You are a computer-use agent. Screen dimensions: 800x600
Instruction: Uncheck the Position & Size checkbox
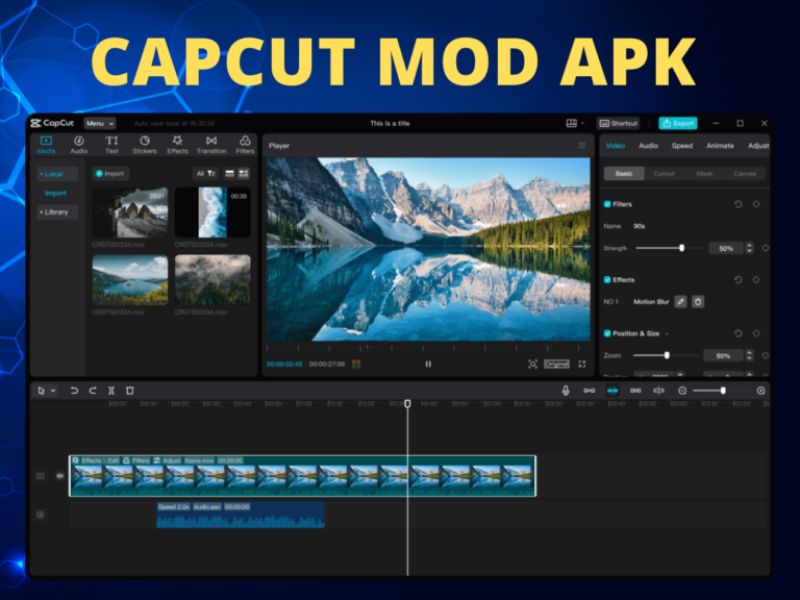click(x=607, y=333)
